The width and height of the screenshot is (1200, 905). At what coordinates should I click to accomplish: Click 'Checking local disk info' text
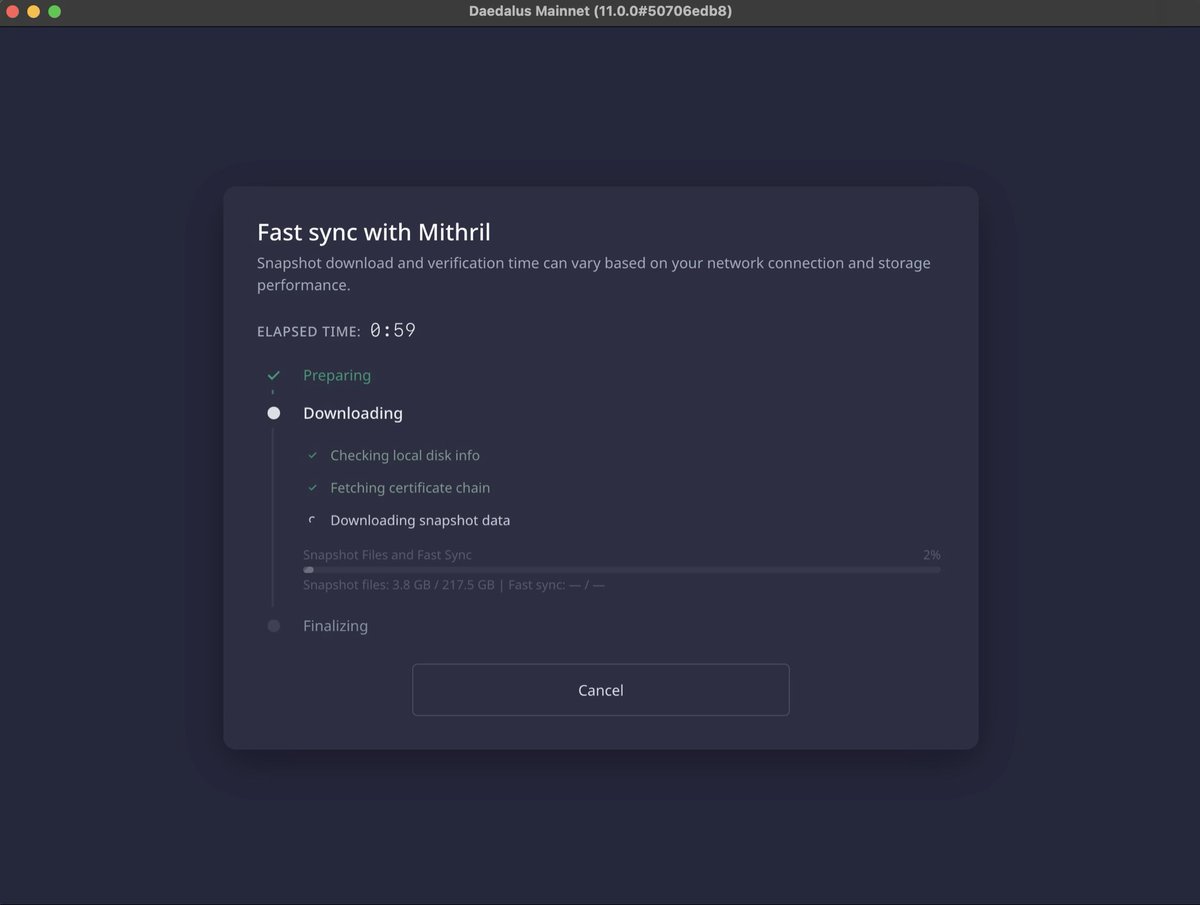click(405, 455)
